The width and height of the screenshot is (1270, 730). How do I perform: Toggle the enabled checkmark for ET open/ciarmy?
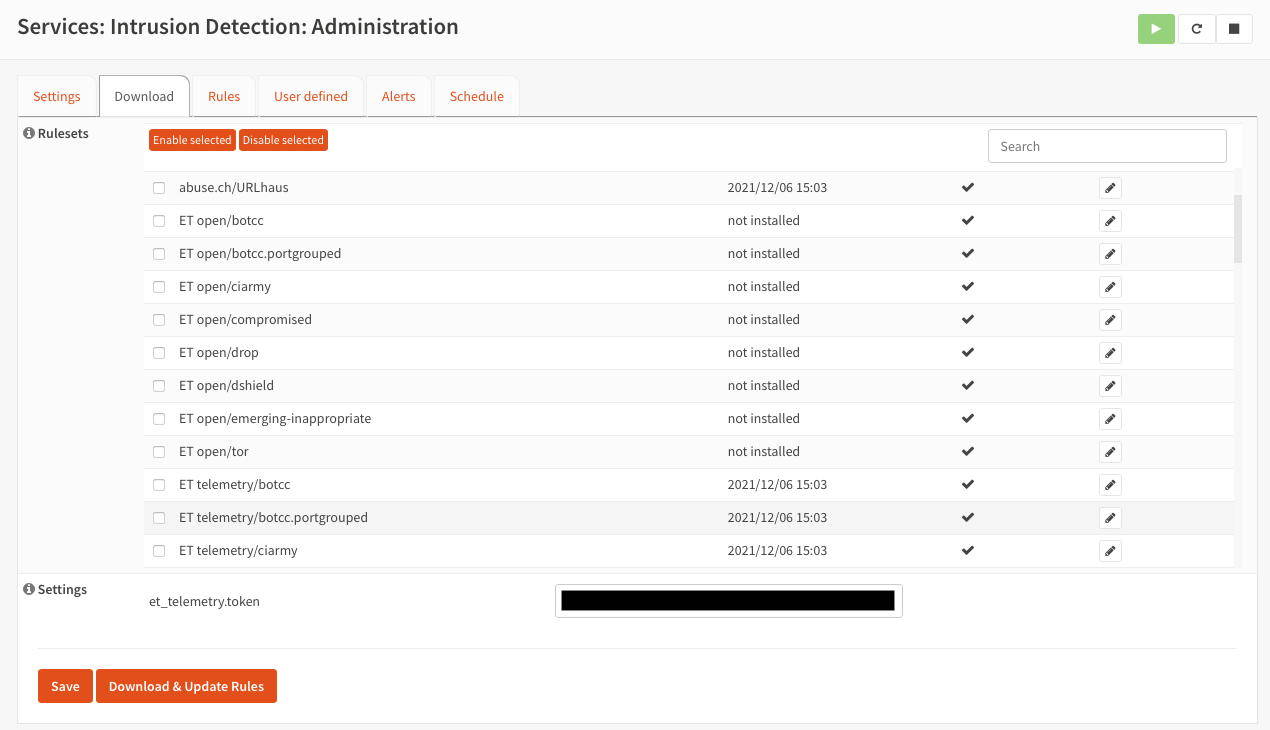[x=967, y=286]
